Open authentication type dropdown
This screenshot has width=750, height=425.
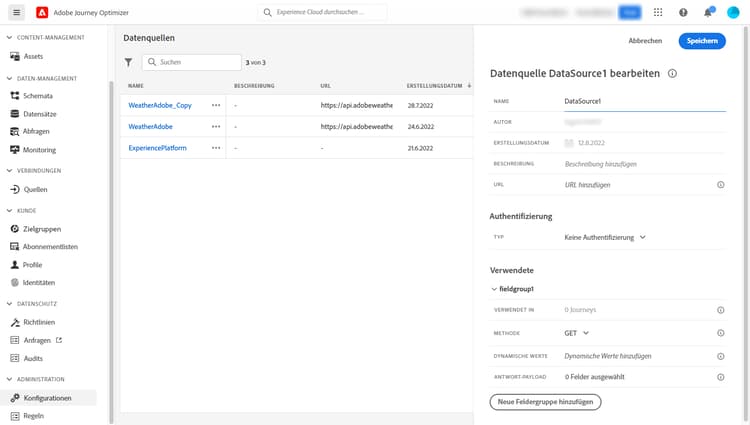[x=605, y=238]
